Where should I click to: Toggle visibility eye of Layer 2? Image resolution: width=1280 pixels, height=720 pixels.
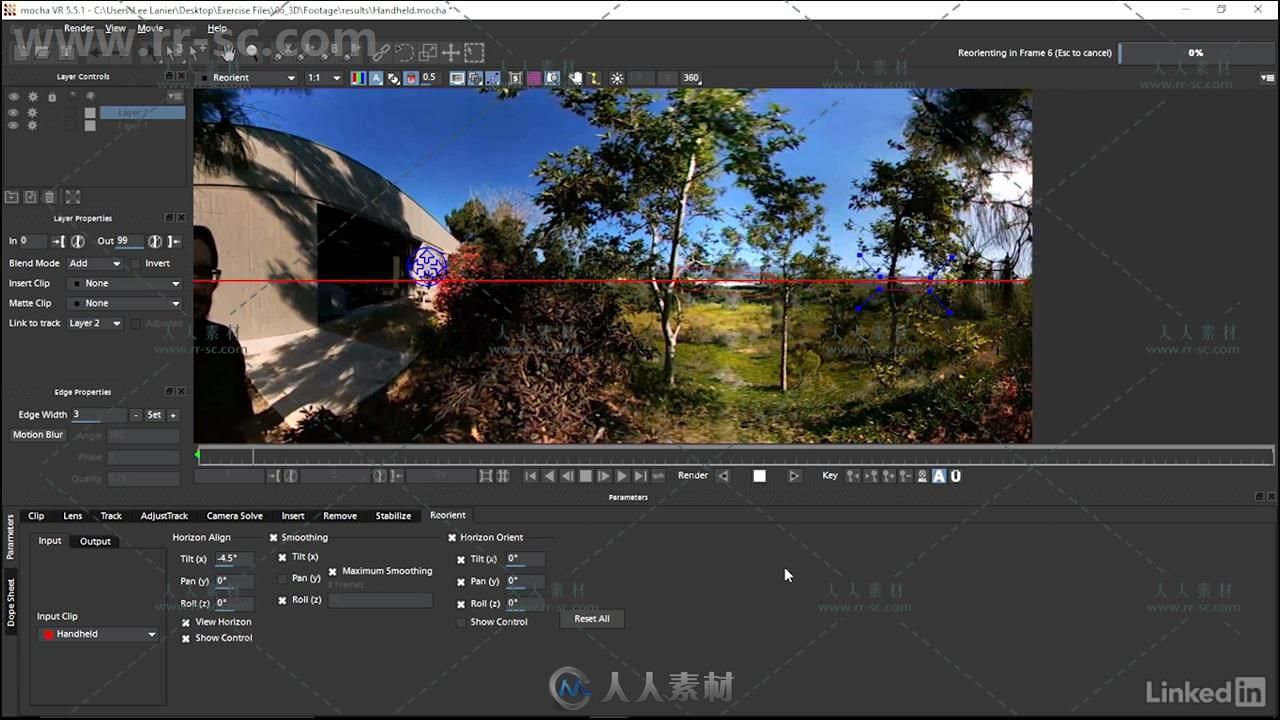click(14, 113)
